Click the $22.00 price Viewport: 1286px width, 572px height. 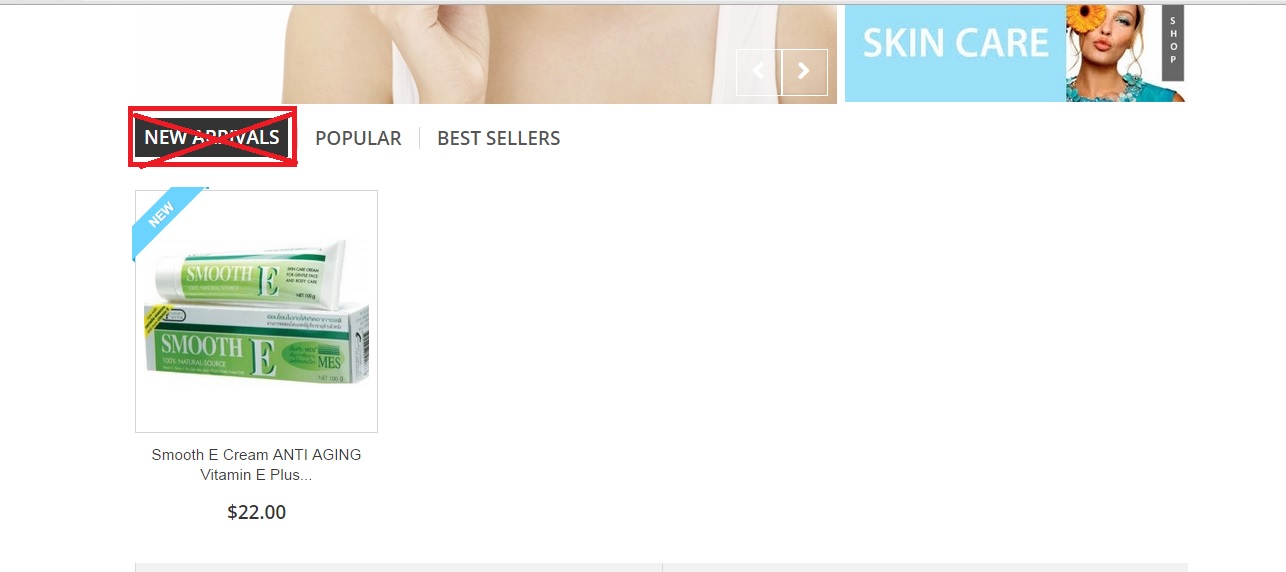tap(256, 512)
